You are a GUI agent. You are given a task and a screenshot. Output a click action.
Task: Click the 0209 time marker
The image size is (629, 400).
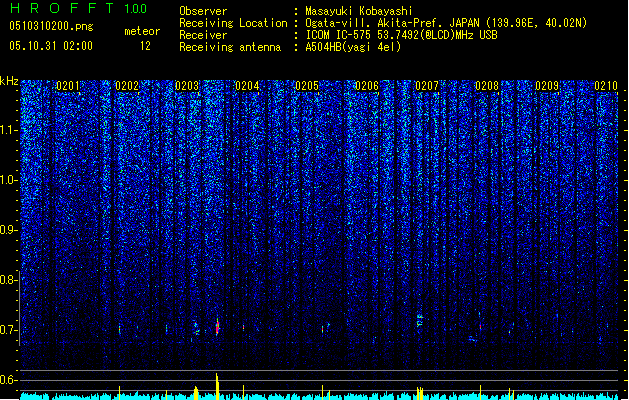(547, 86)
